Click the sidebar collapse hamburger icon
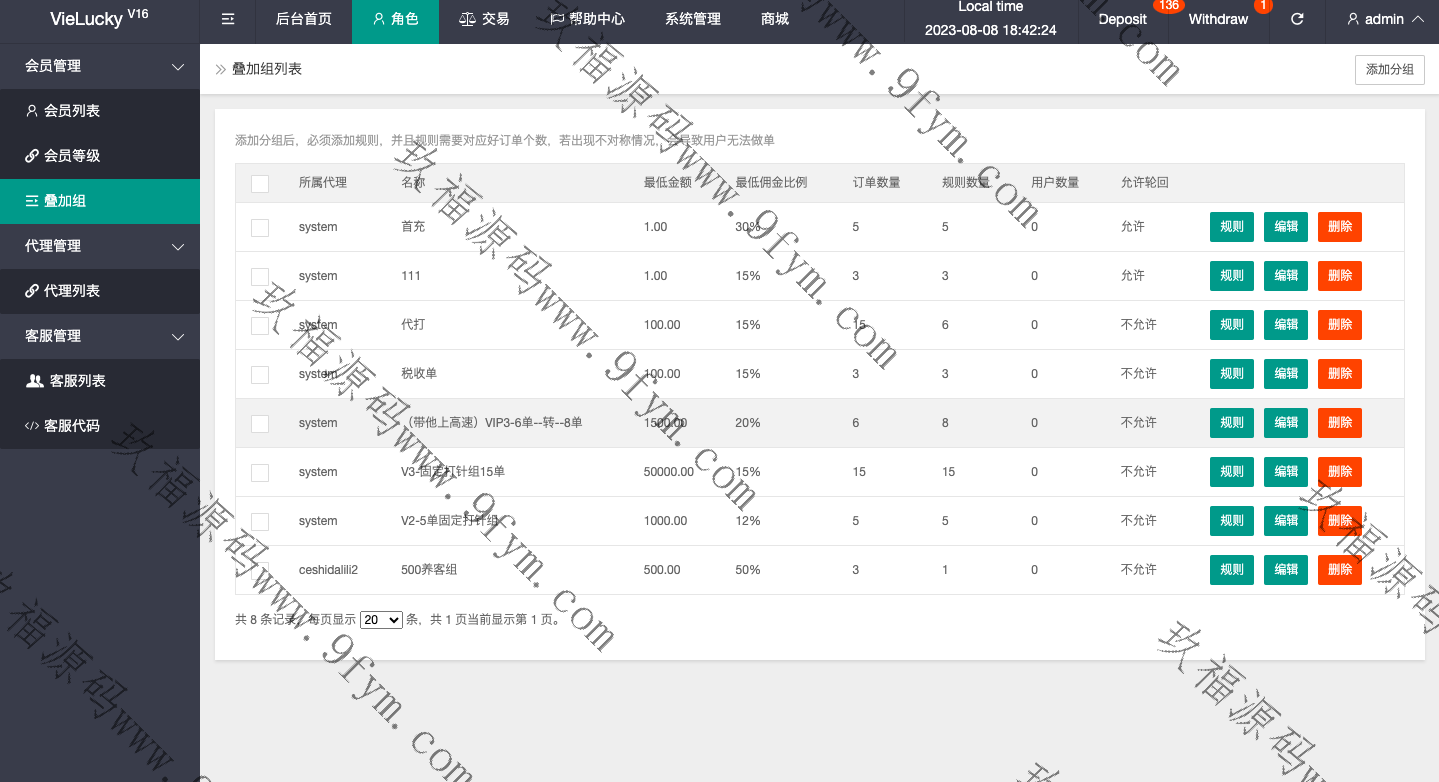This screenshot has width=1439, height=782. tap(228, 19)
